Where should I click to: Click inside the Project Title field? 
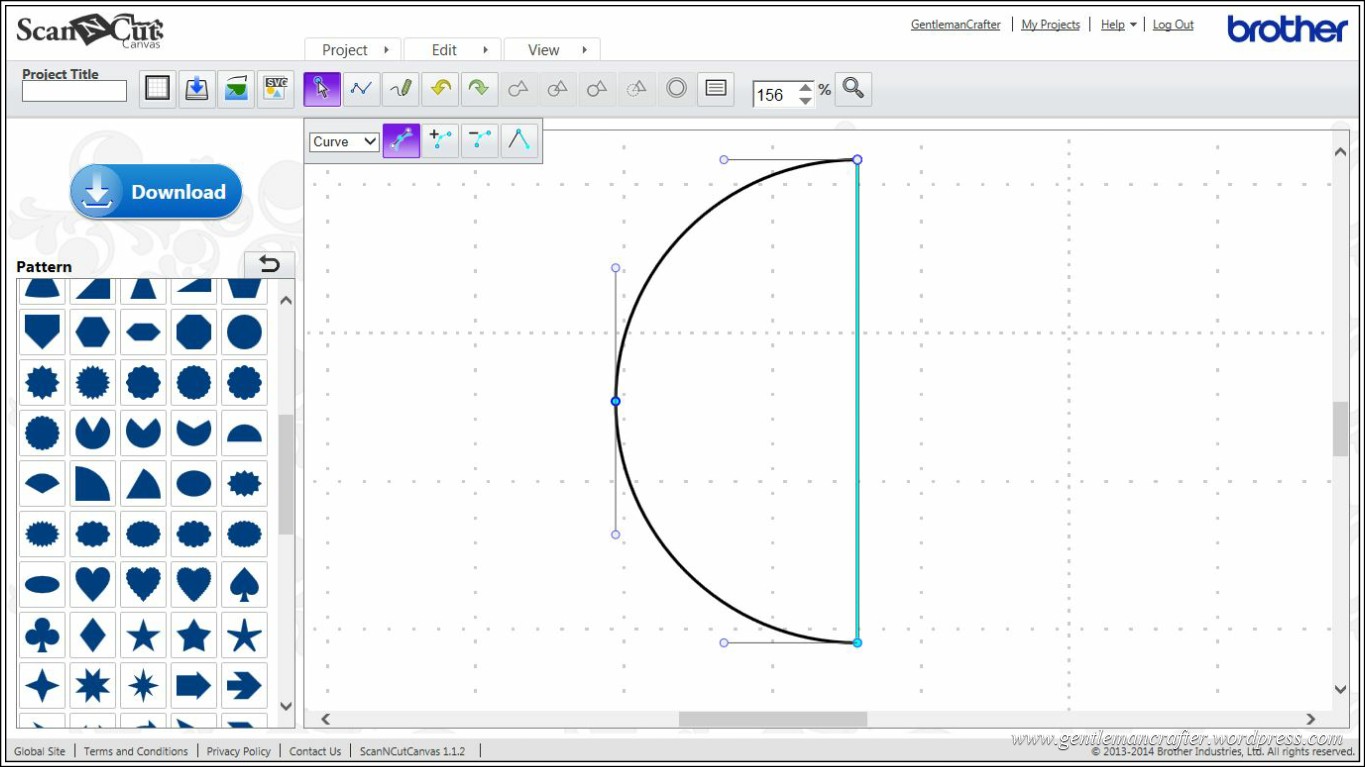pyautogui.click(x=75, y=92)
